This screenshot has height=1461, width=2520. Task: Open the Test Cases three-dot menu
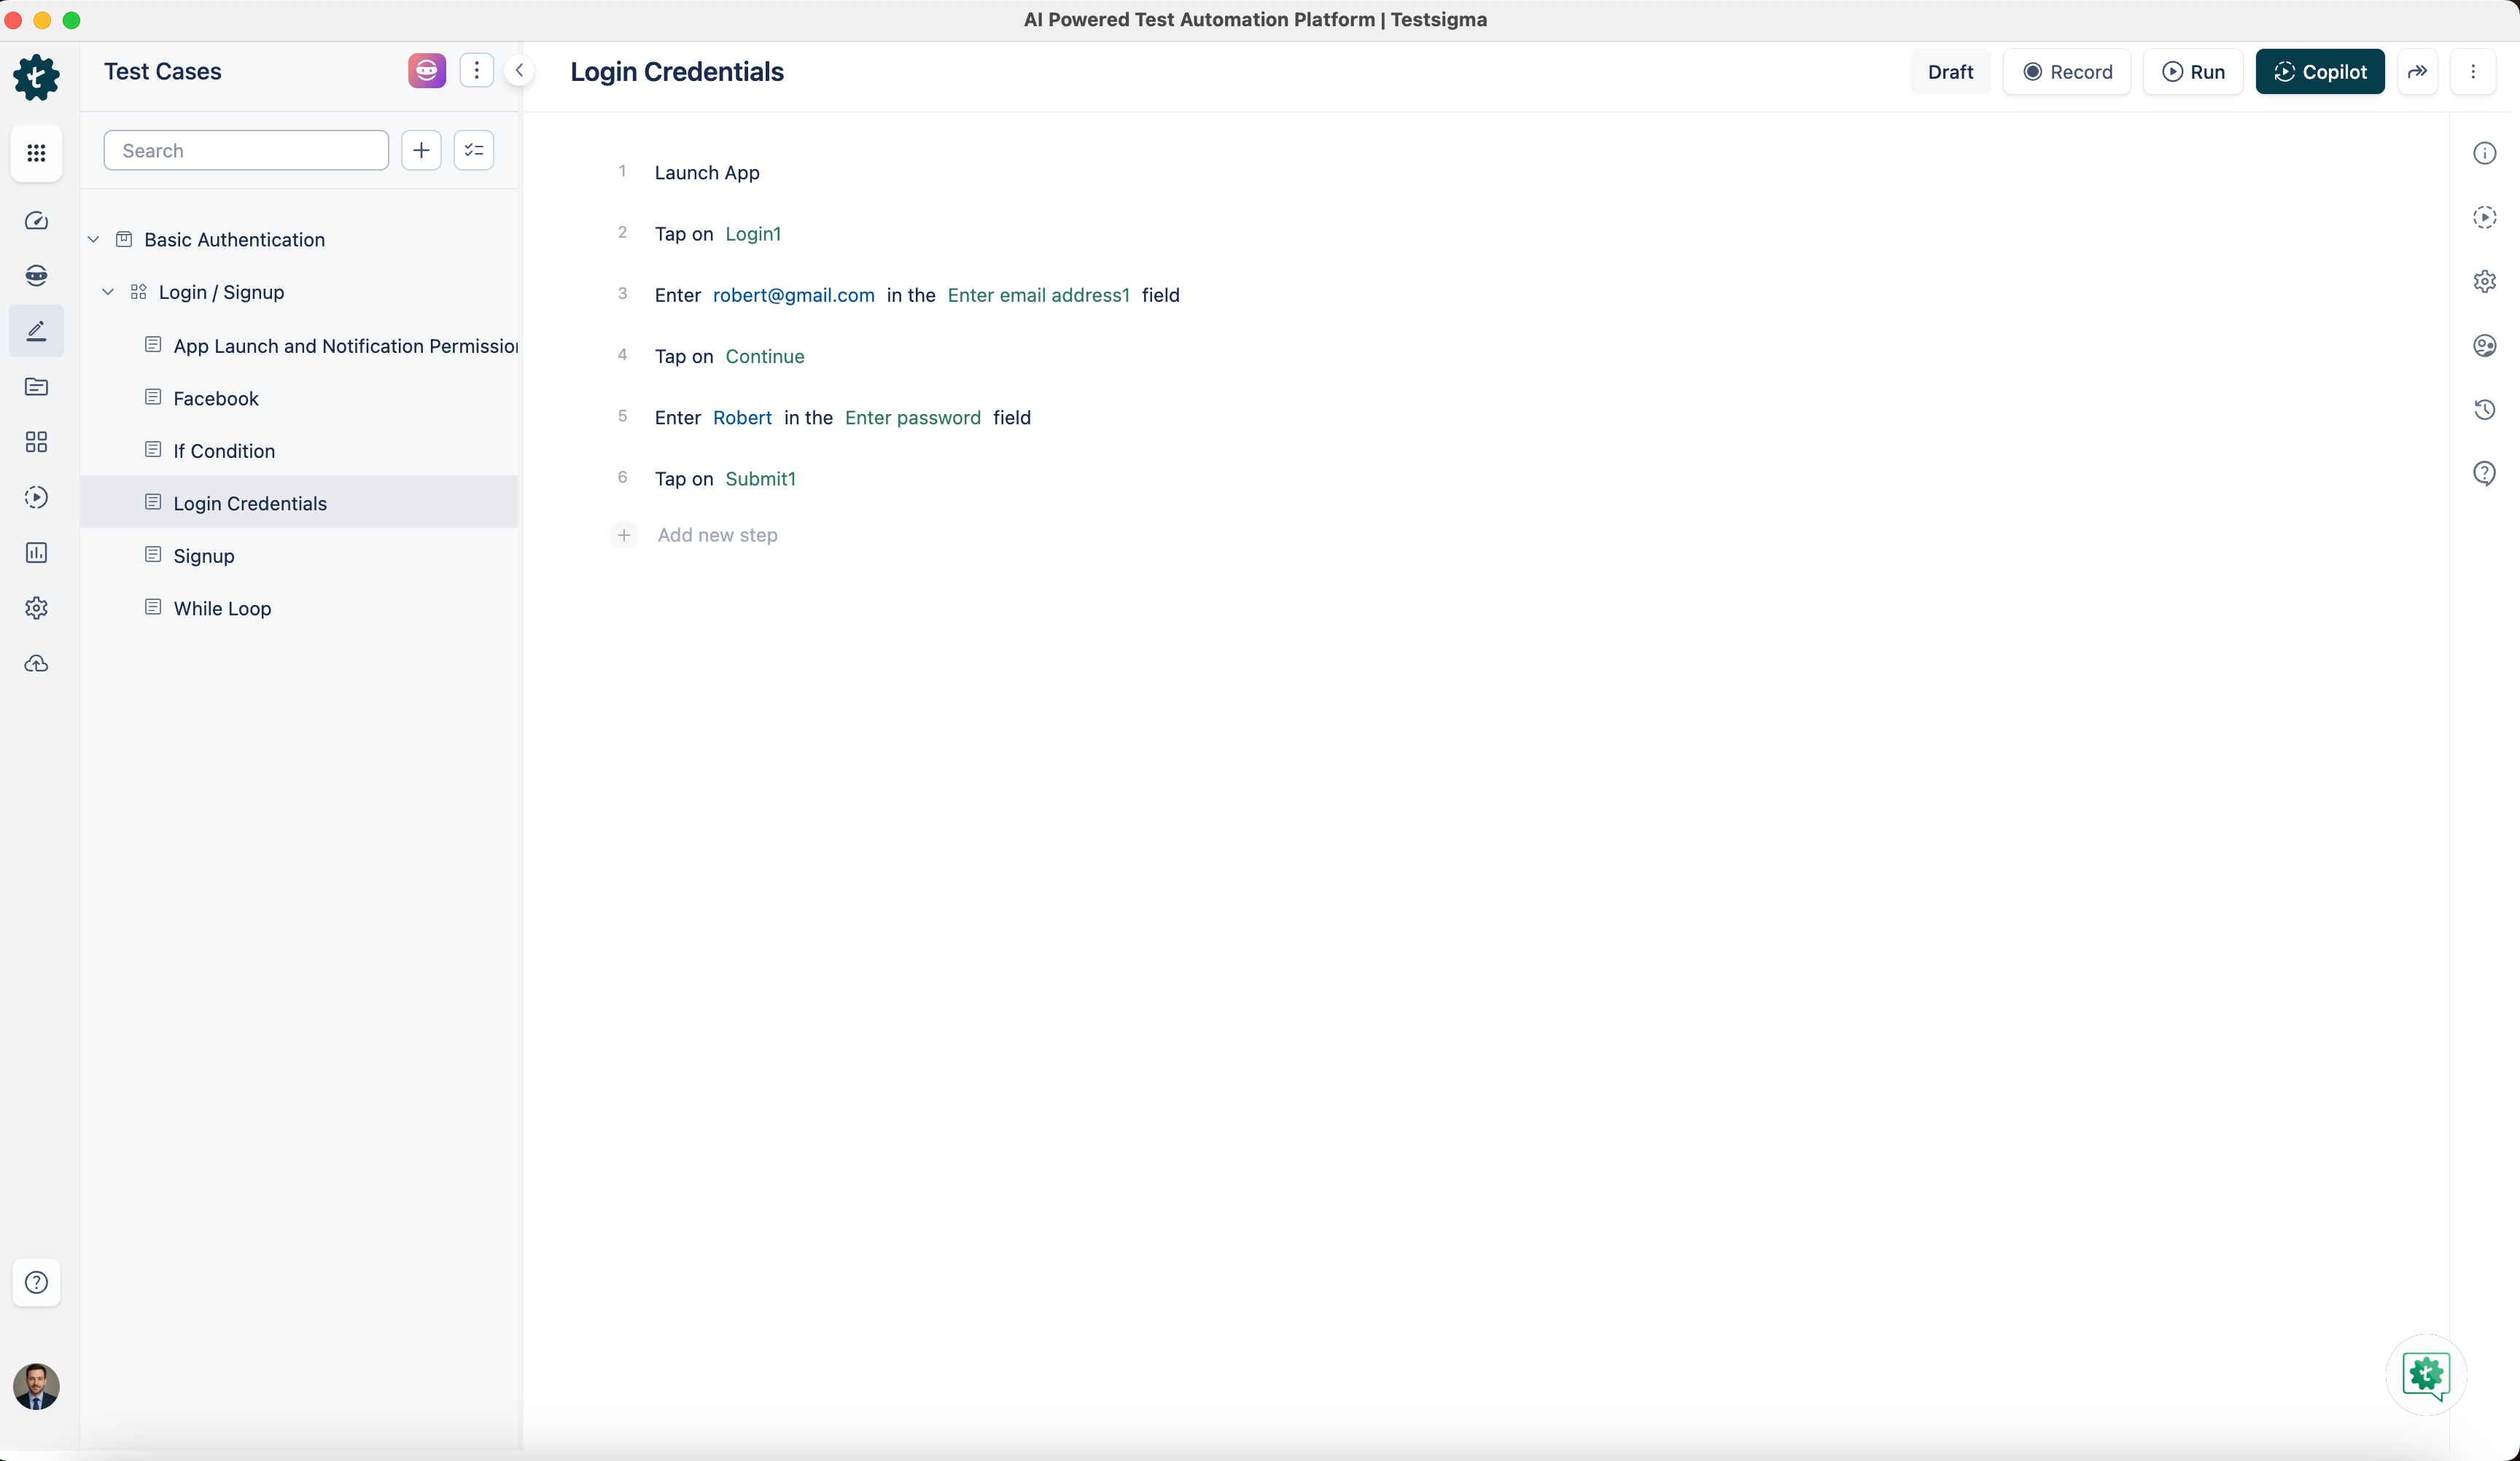(477, 71)
